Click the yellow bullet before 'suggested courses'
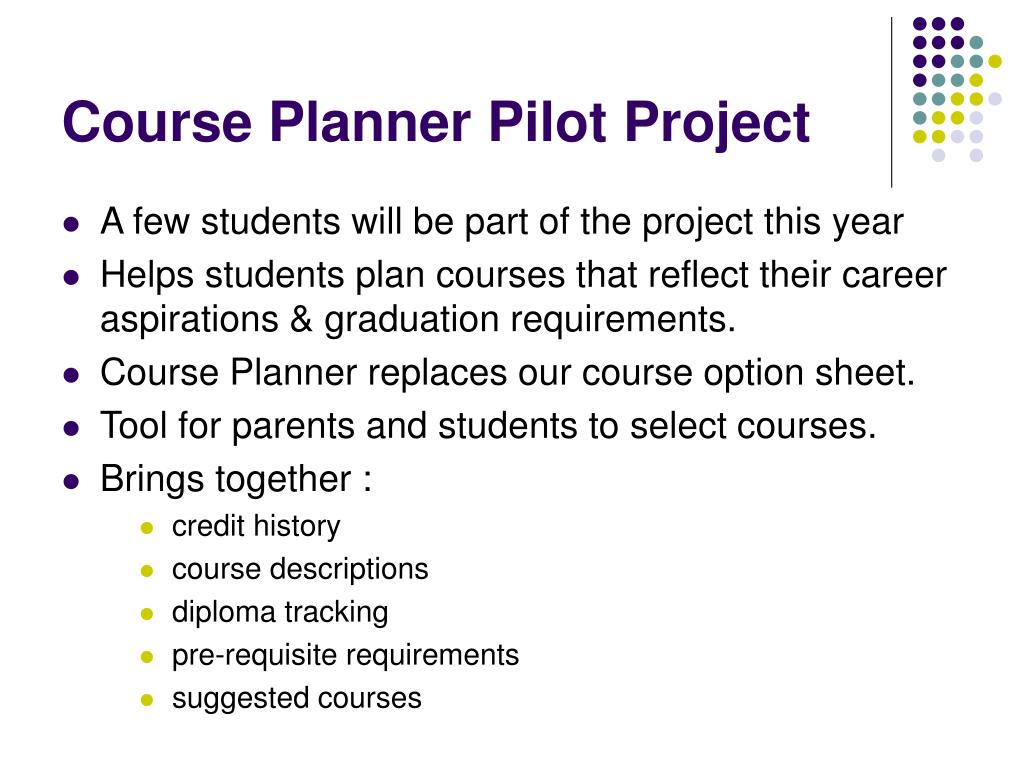The height and width of the screenshot is (768, 1024). [147, 700]
